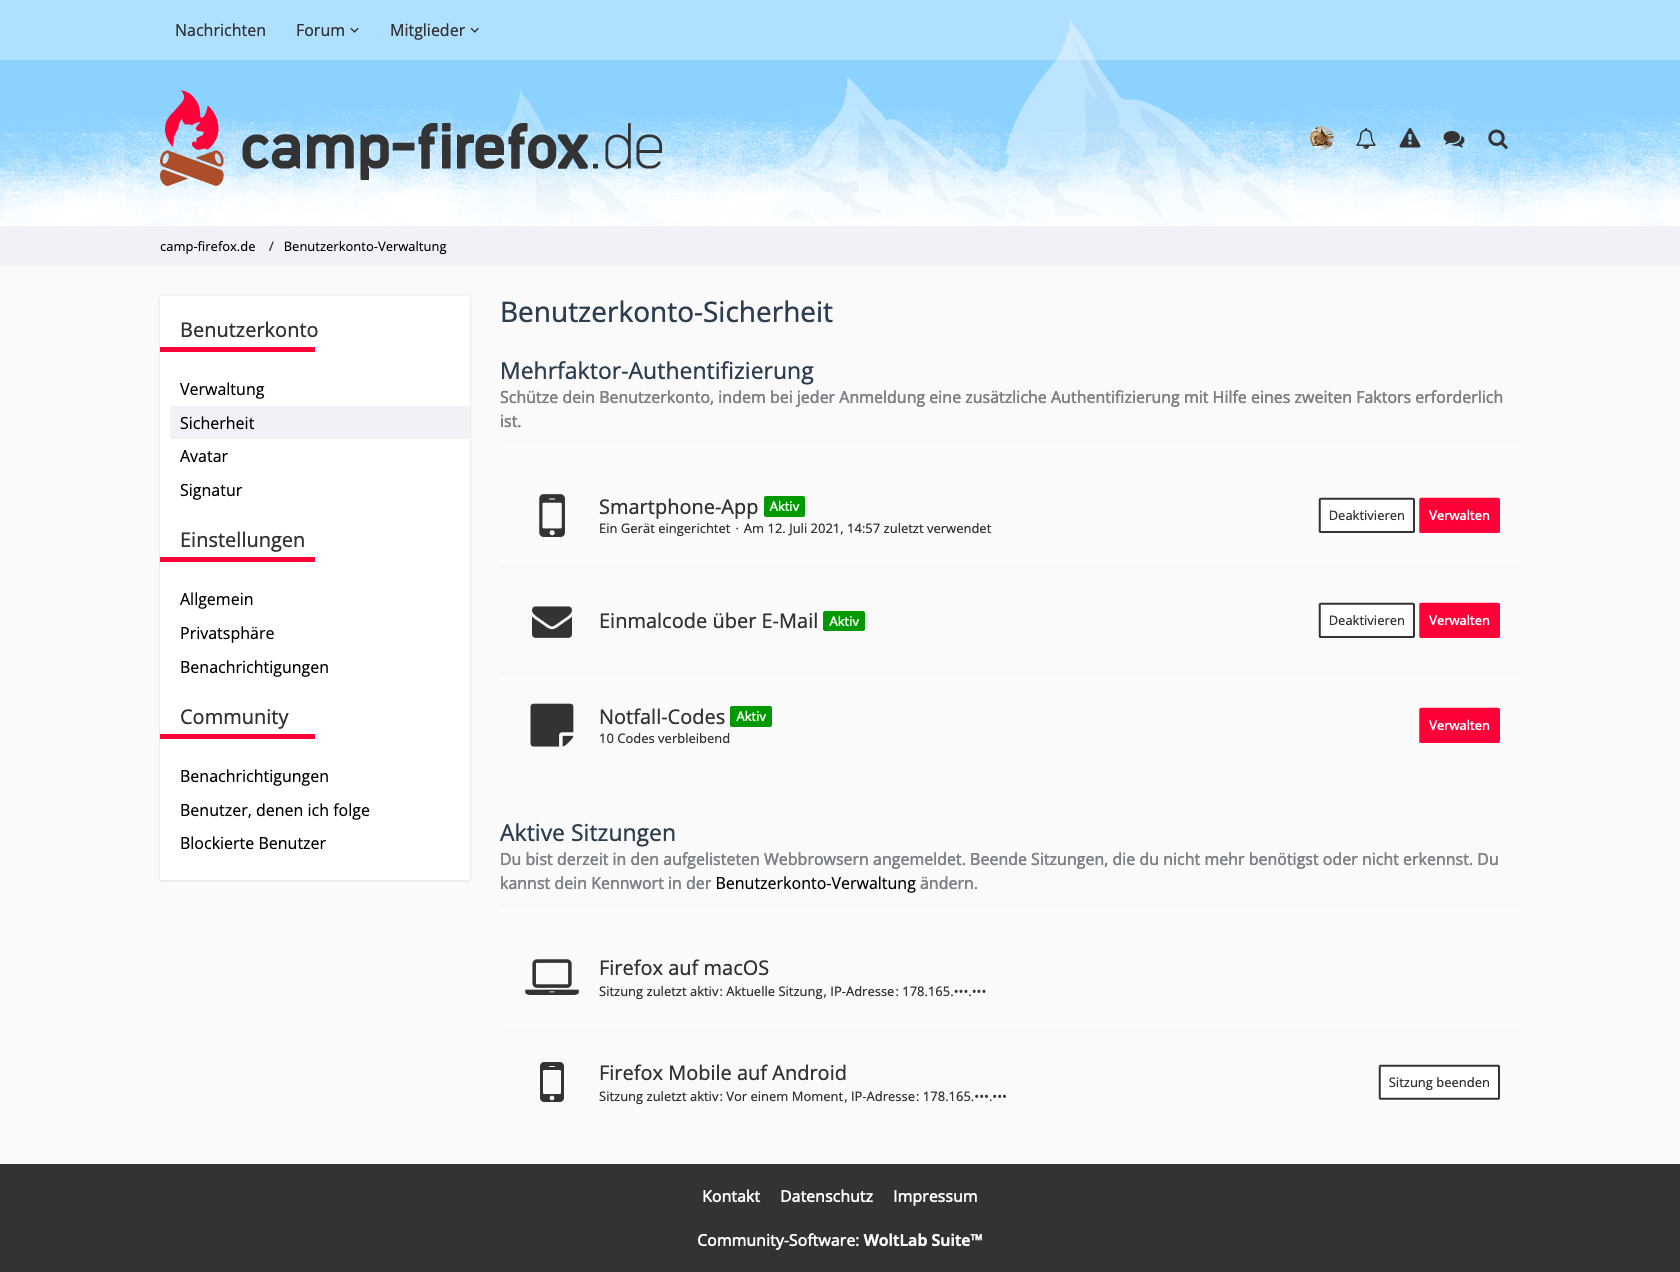Click camp-firefox.de breadcrumb link
This screenshot has height=1272, width=1680.
(207, 246)
